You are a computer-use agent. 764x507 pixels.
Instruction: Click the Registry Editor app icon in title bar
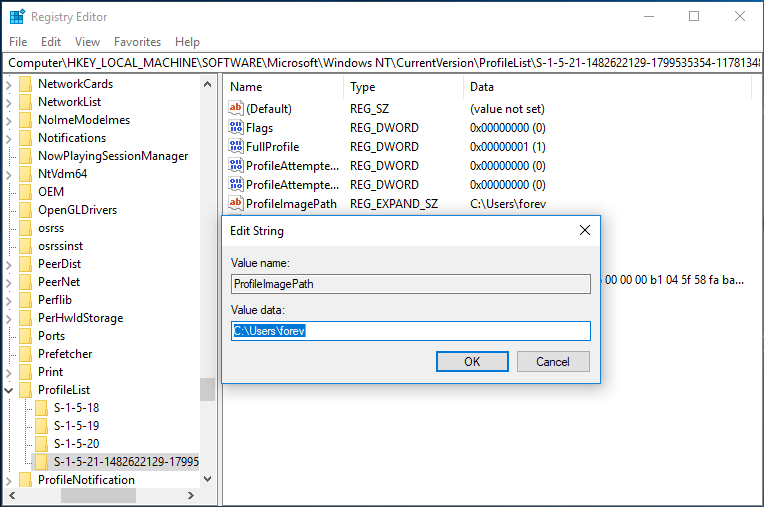[17, 17]
